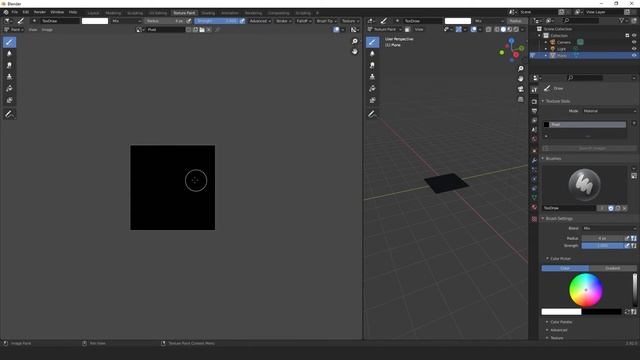Choose the Clone tool in the 3D viewport
Screen dimensions: 640x360
pos(372,77)
